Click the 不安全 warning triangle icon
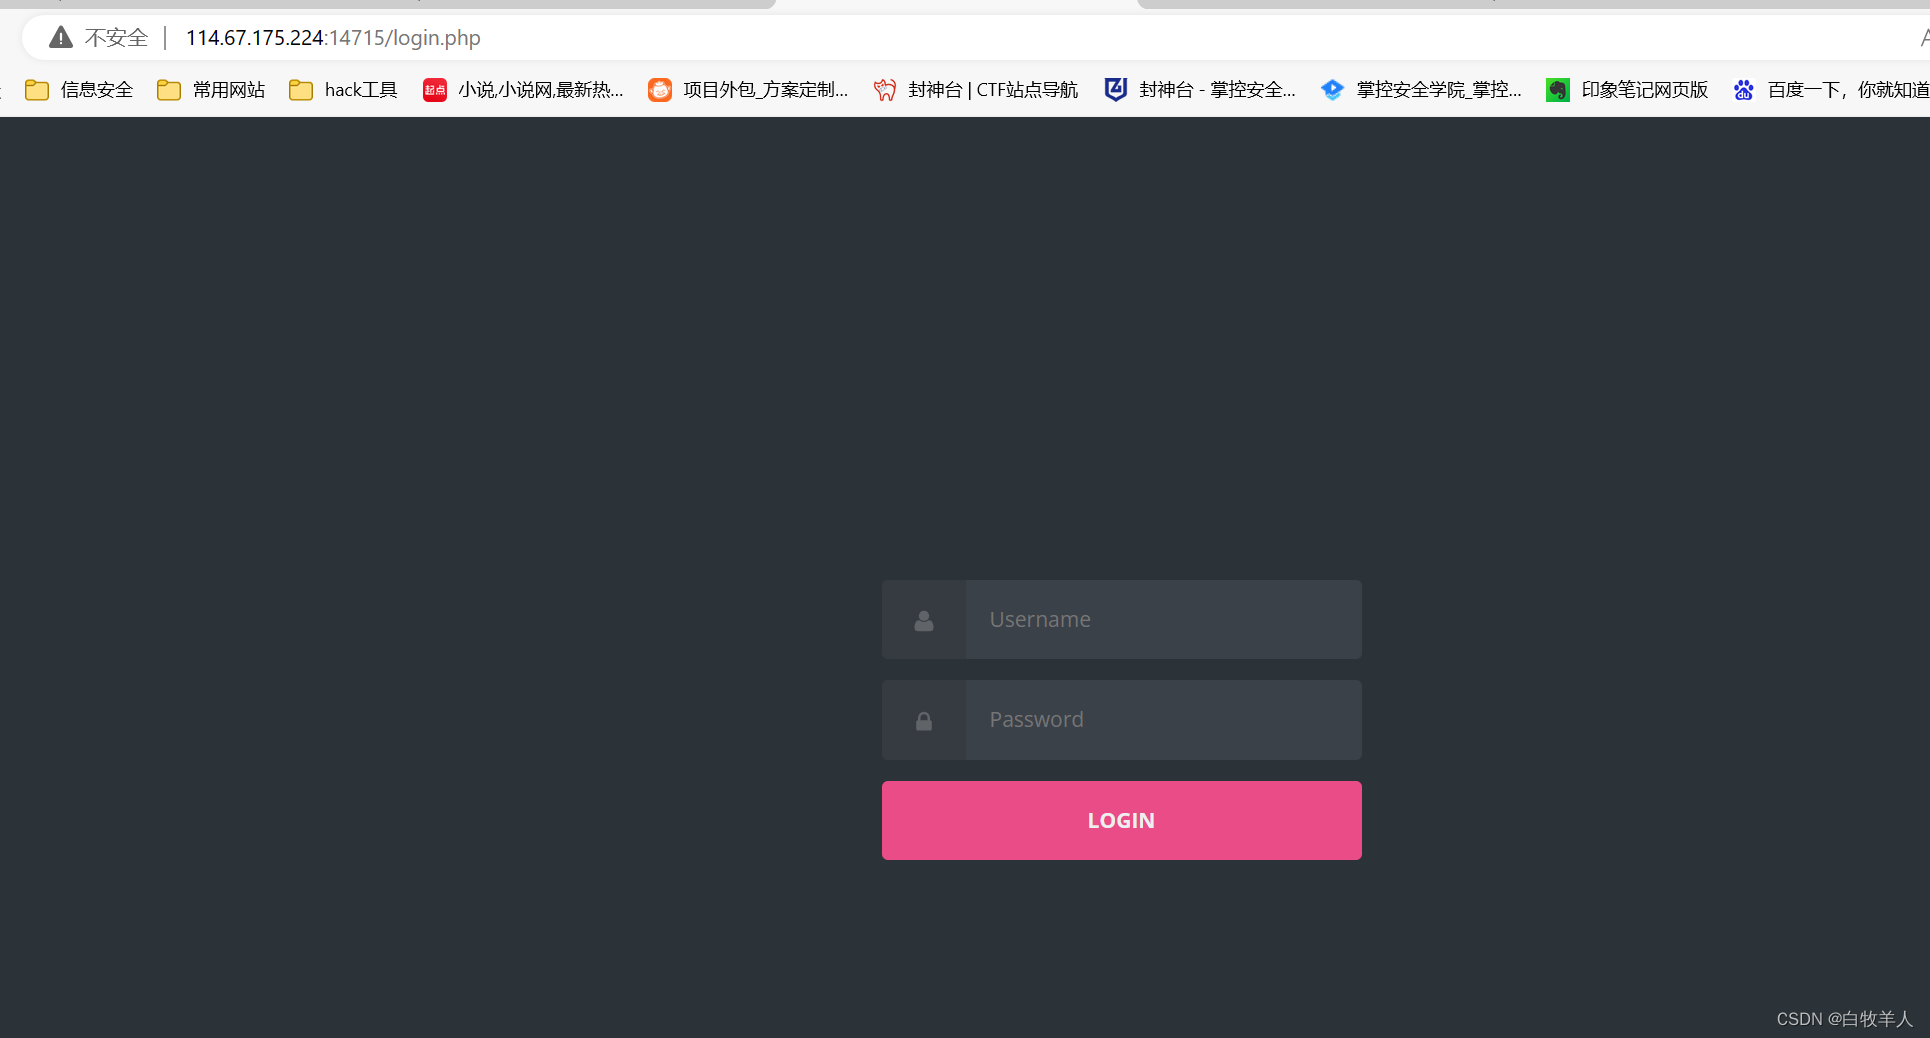 [60, 37]
